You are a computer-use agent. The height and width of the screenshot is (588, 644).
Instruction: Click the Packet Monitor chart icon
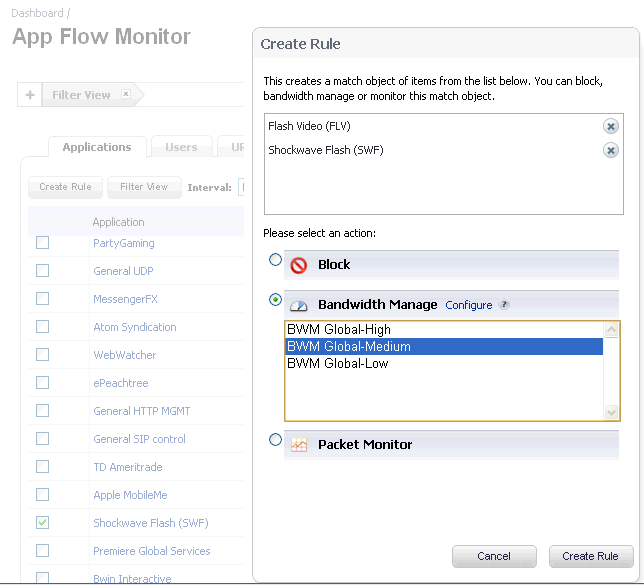(x=298, y=445)
